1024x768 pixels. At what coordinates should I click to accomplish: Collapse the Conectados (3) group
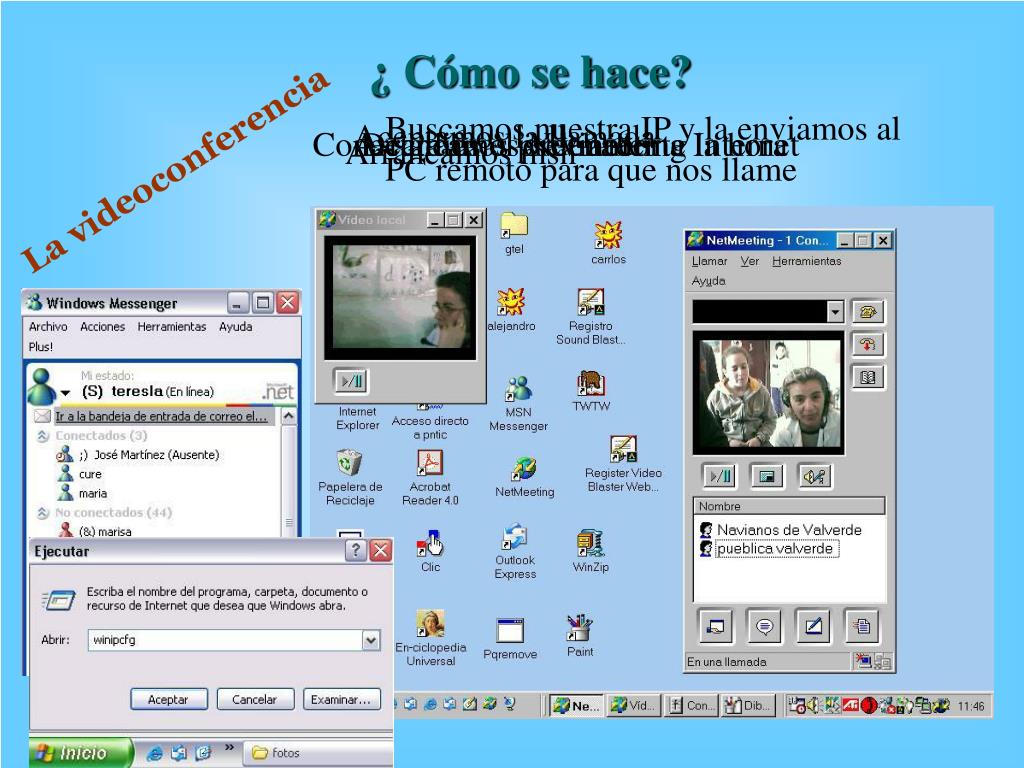pyautogui.click(x=43, y=436)
